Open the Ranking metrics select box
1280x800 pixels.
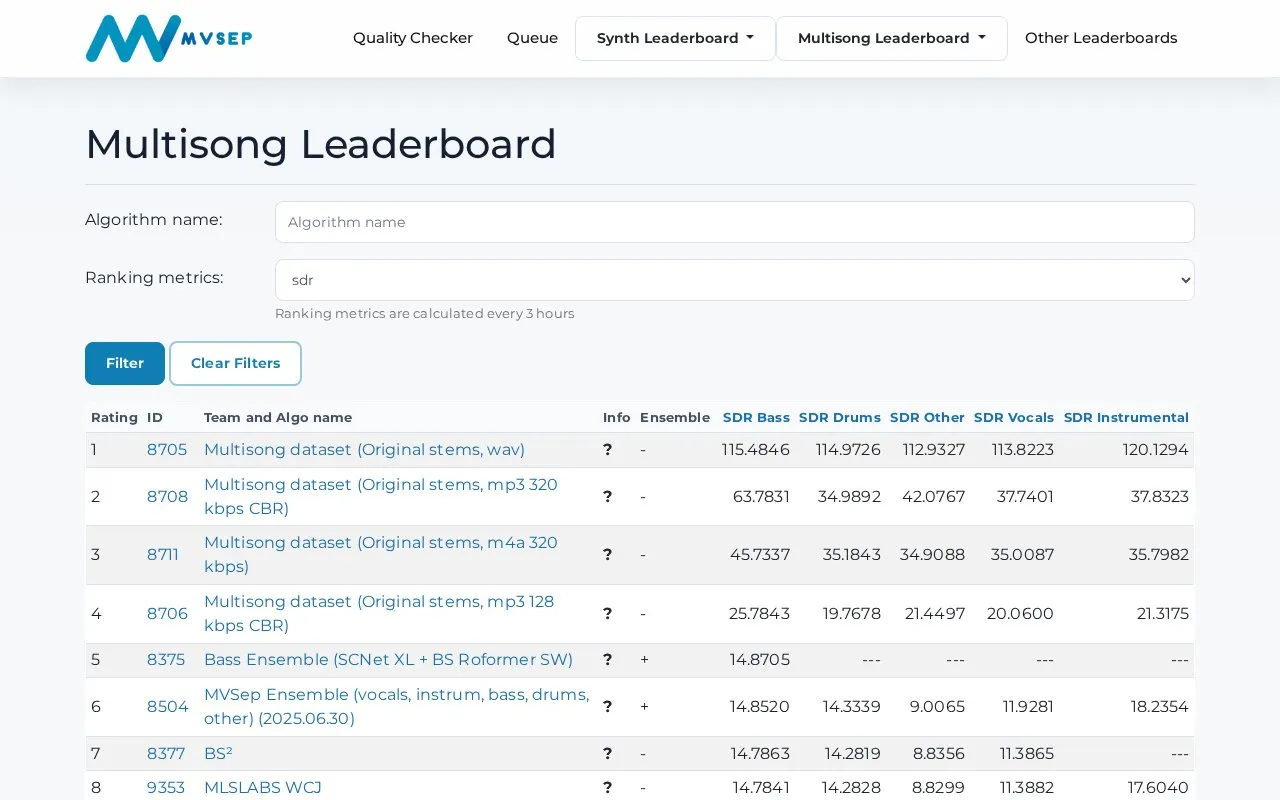735,280
